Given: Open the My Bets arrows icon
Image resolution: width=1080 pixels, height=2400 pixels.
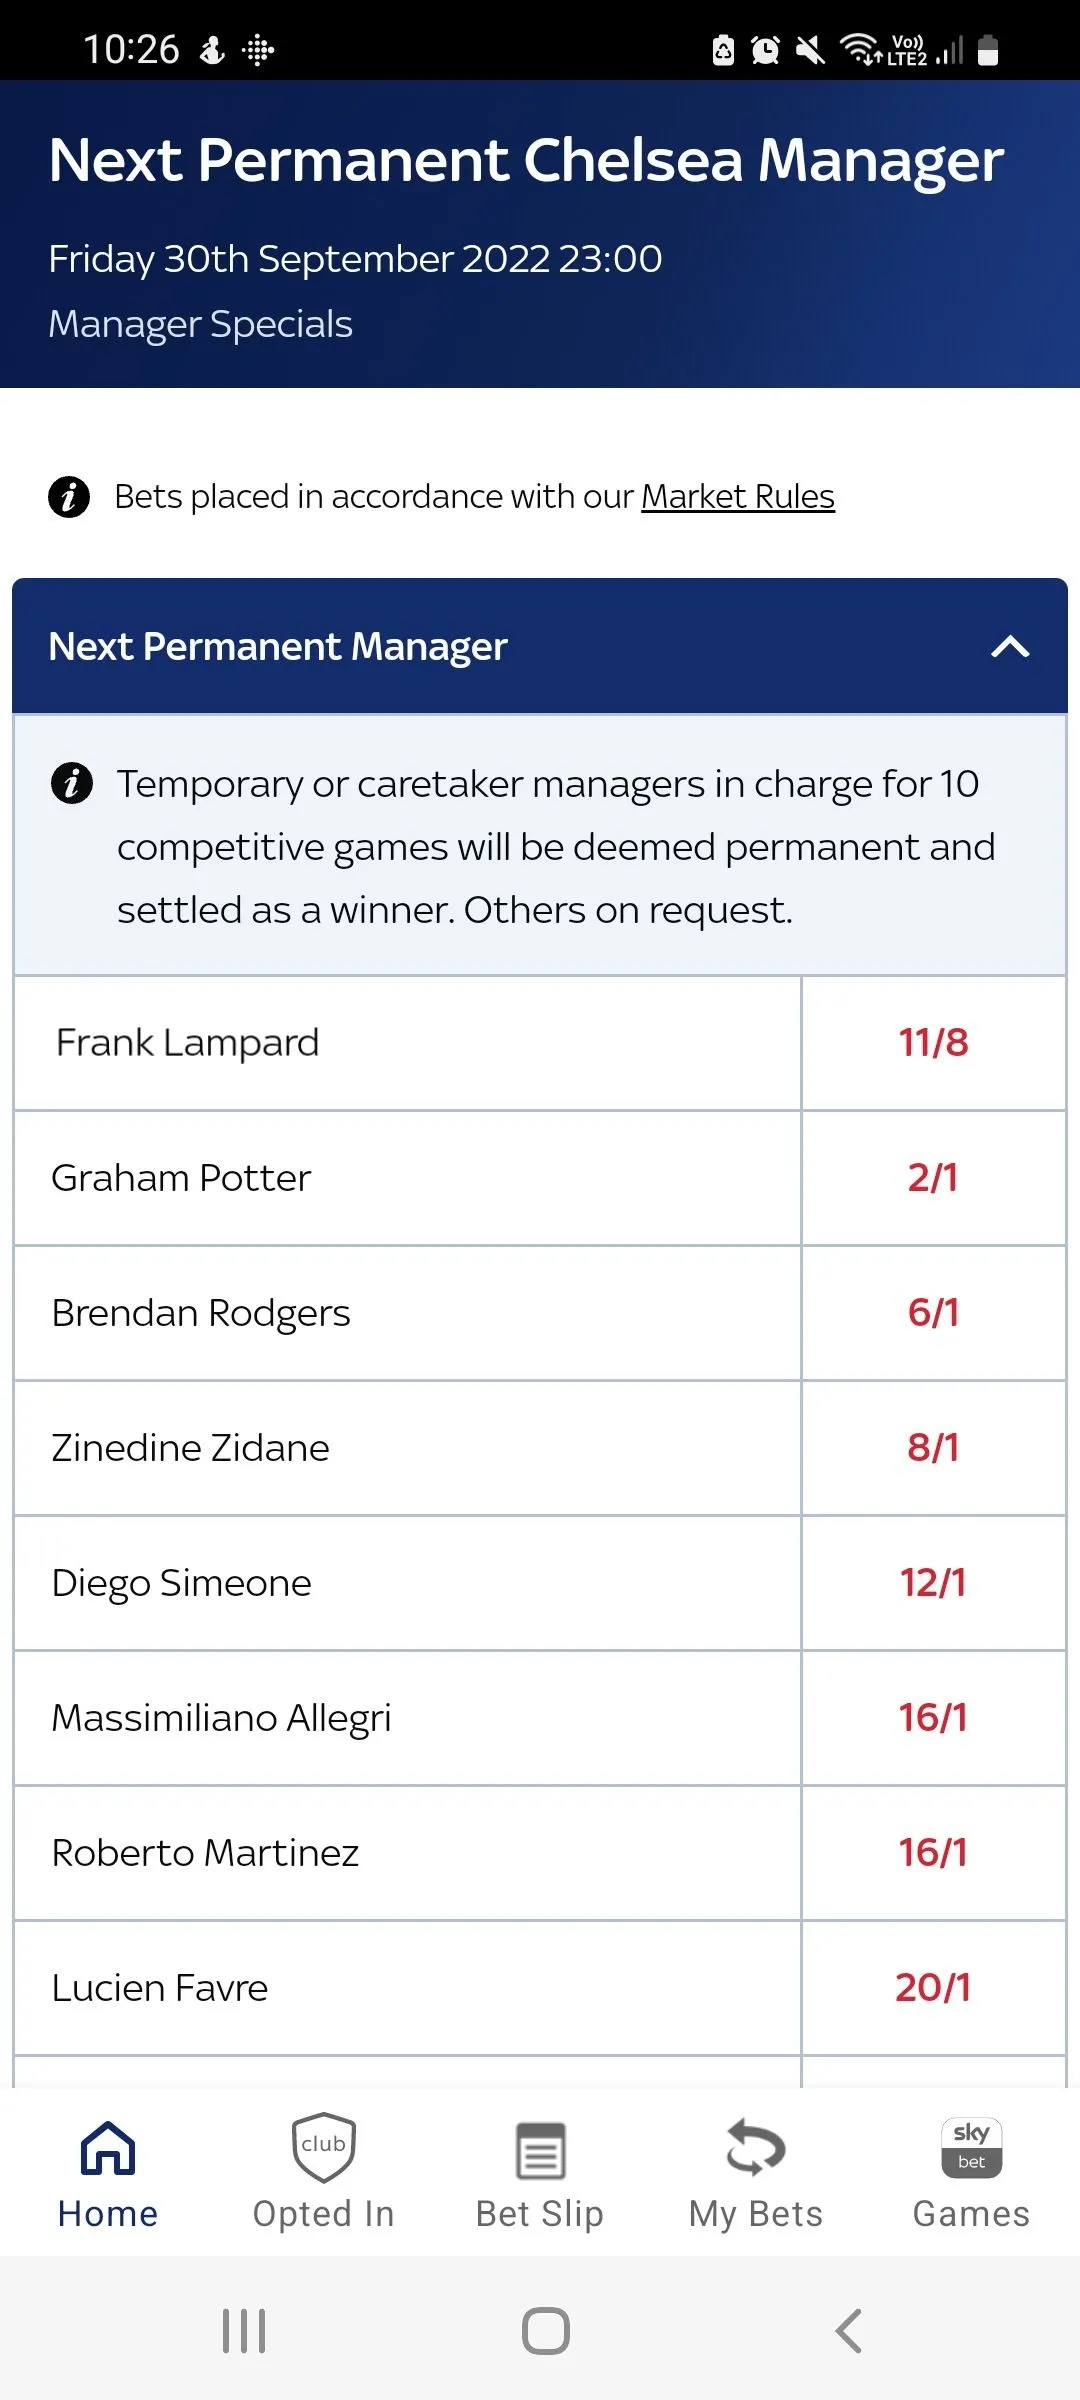Looking at the screenshot, I should click(756, 2148).
